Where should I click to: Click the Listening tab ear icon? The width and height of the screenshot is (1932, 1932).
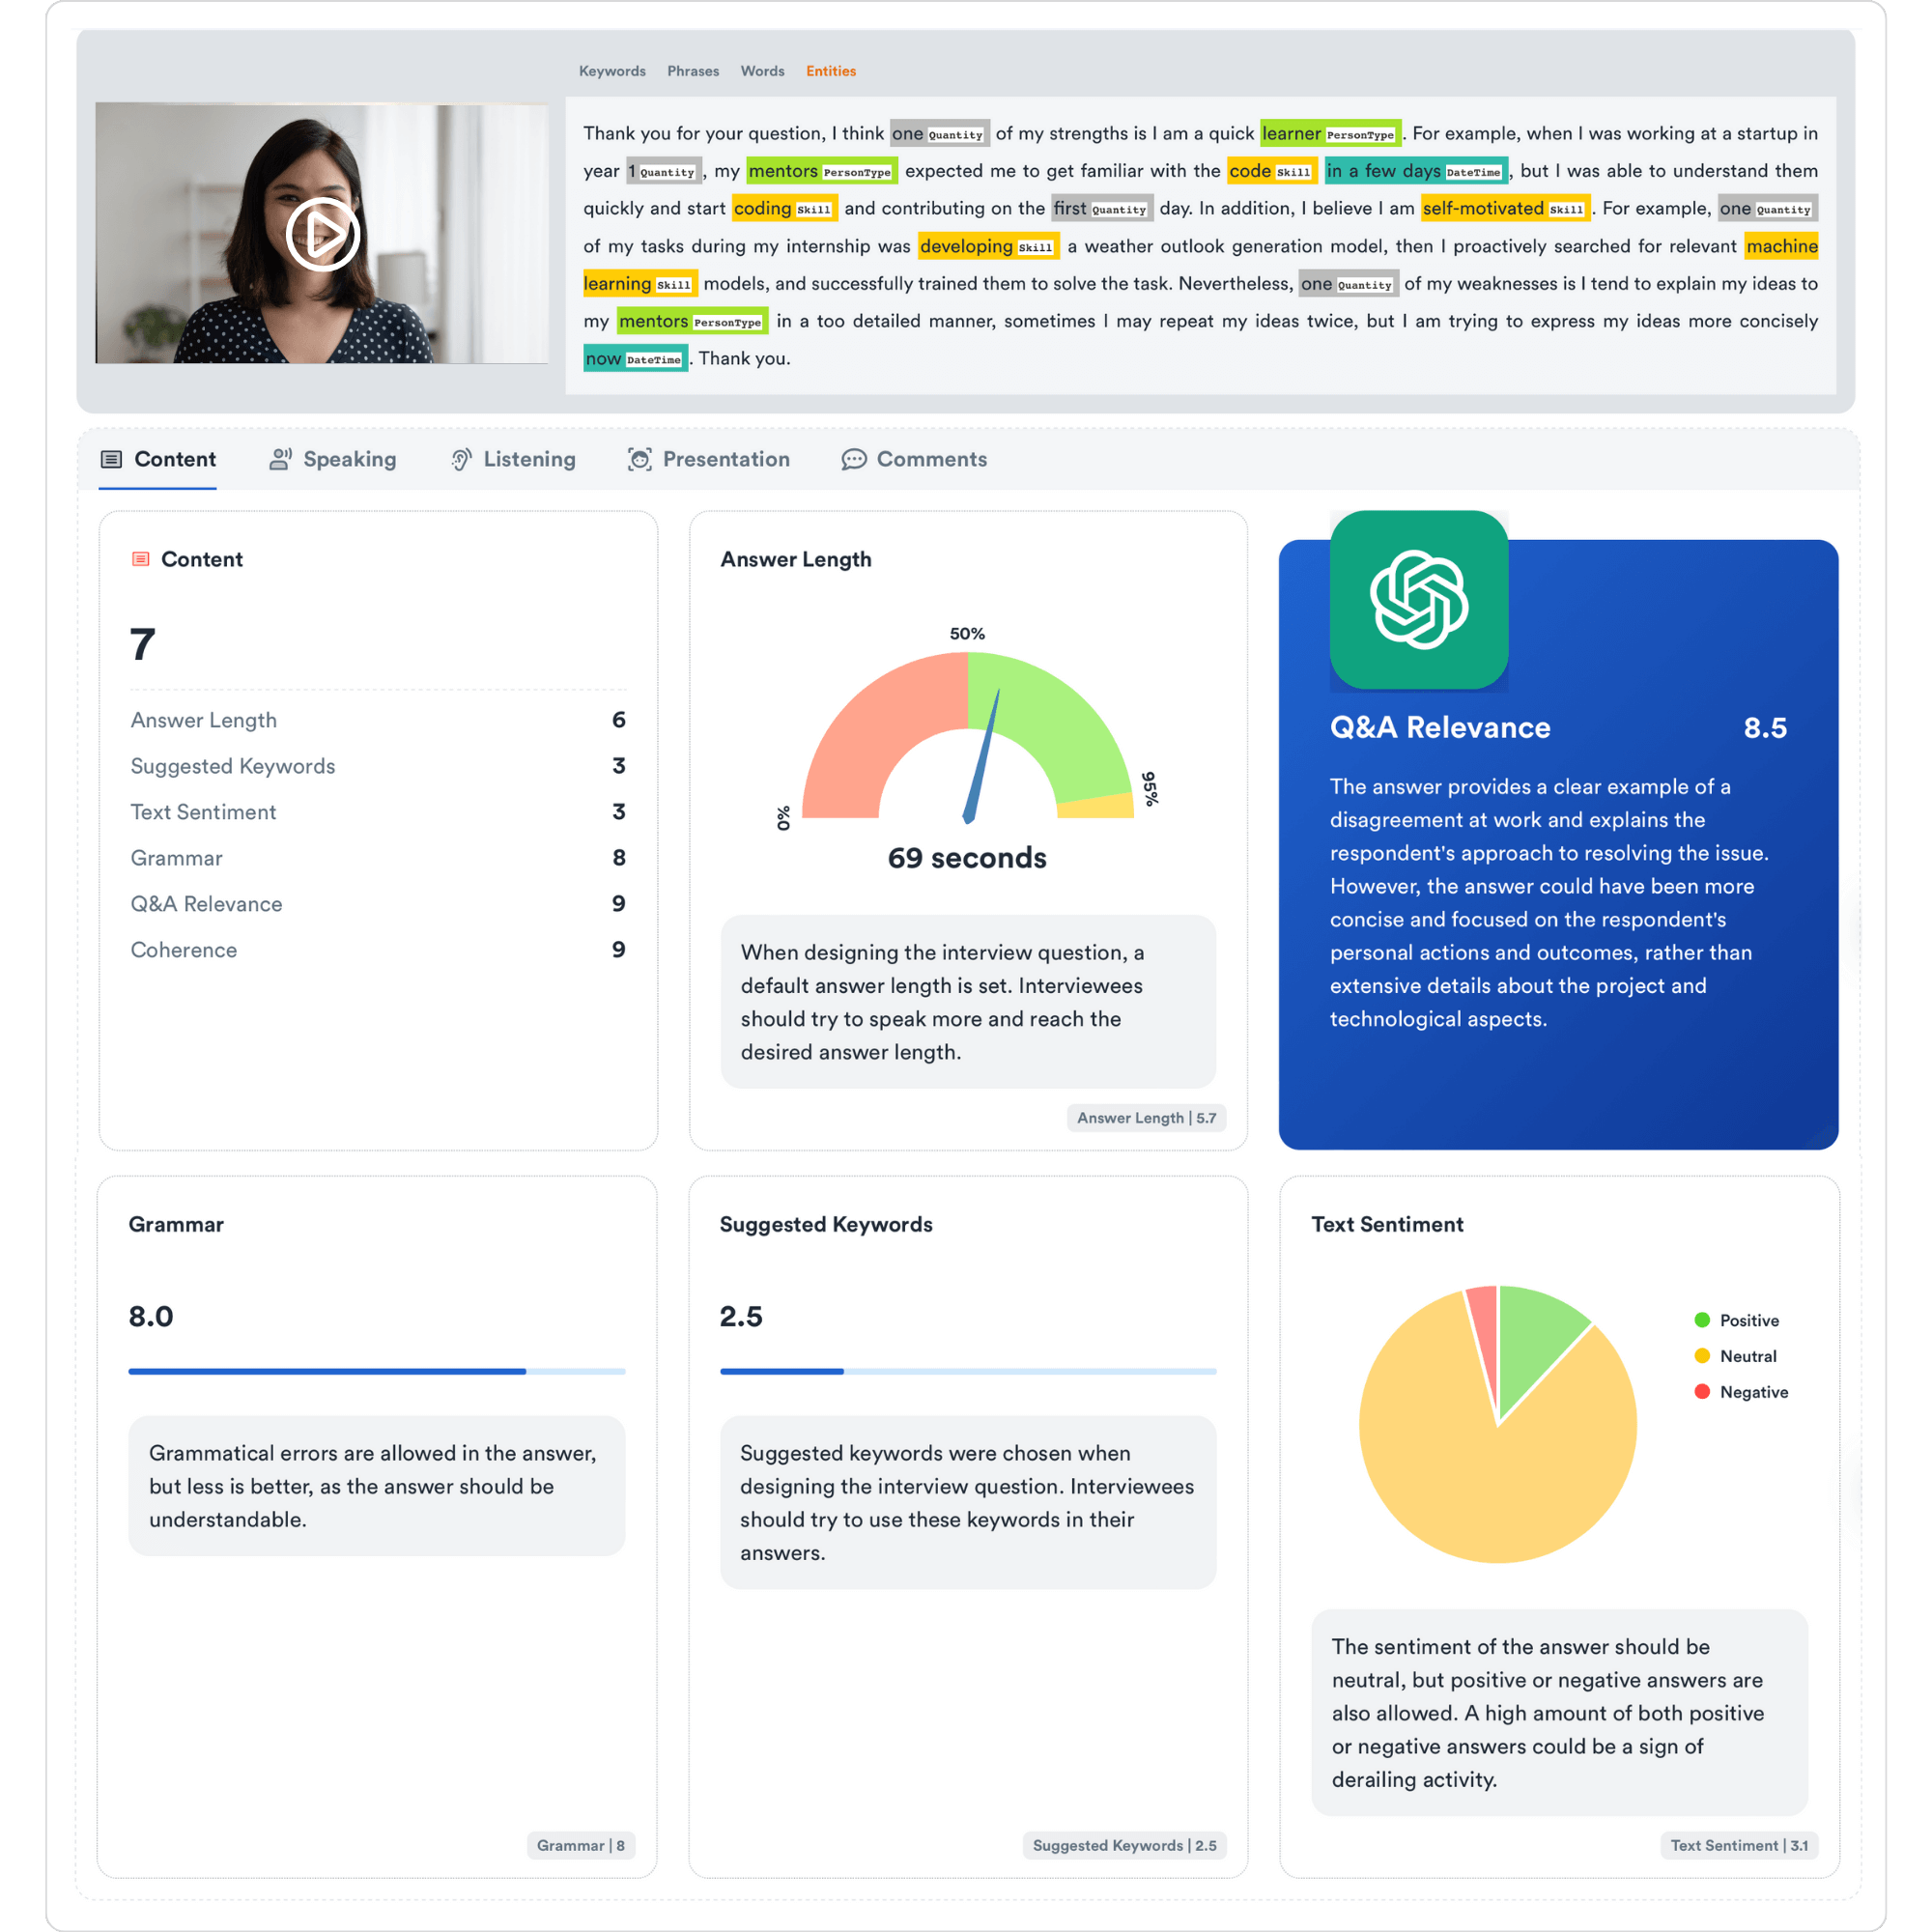click(461, 459)
